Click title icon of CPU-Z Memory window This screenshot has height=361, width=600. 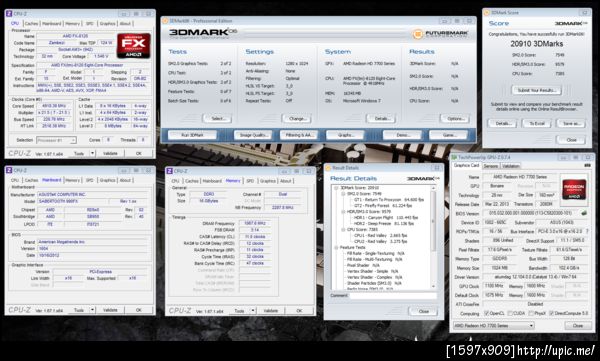(x=170, y=171)
